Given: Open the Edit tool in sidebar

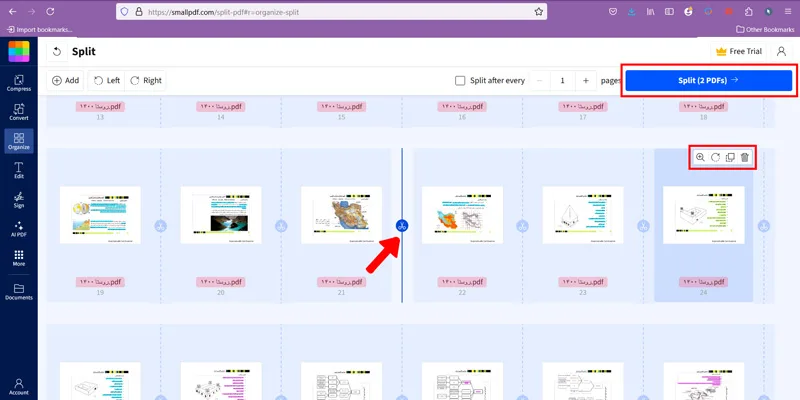Looking at the screenshot, I should [19, 170].
